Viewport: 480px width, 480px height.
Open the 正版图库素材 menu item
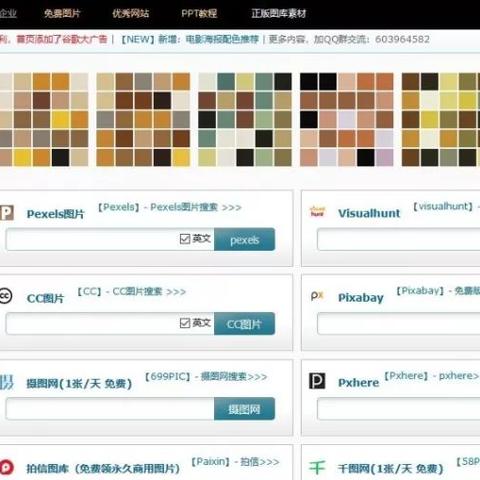pyautogui.click(x=279, y=13)
